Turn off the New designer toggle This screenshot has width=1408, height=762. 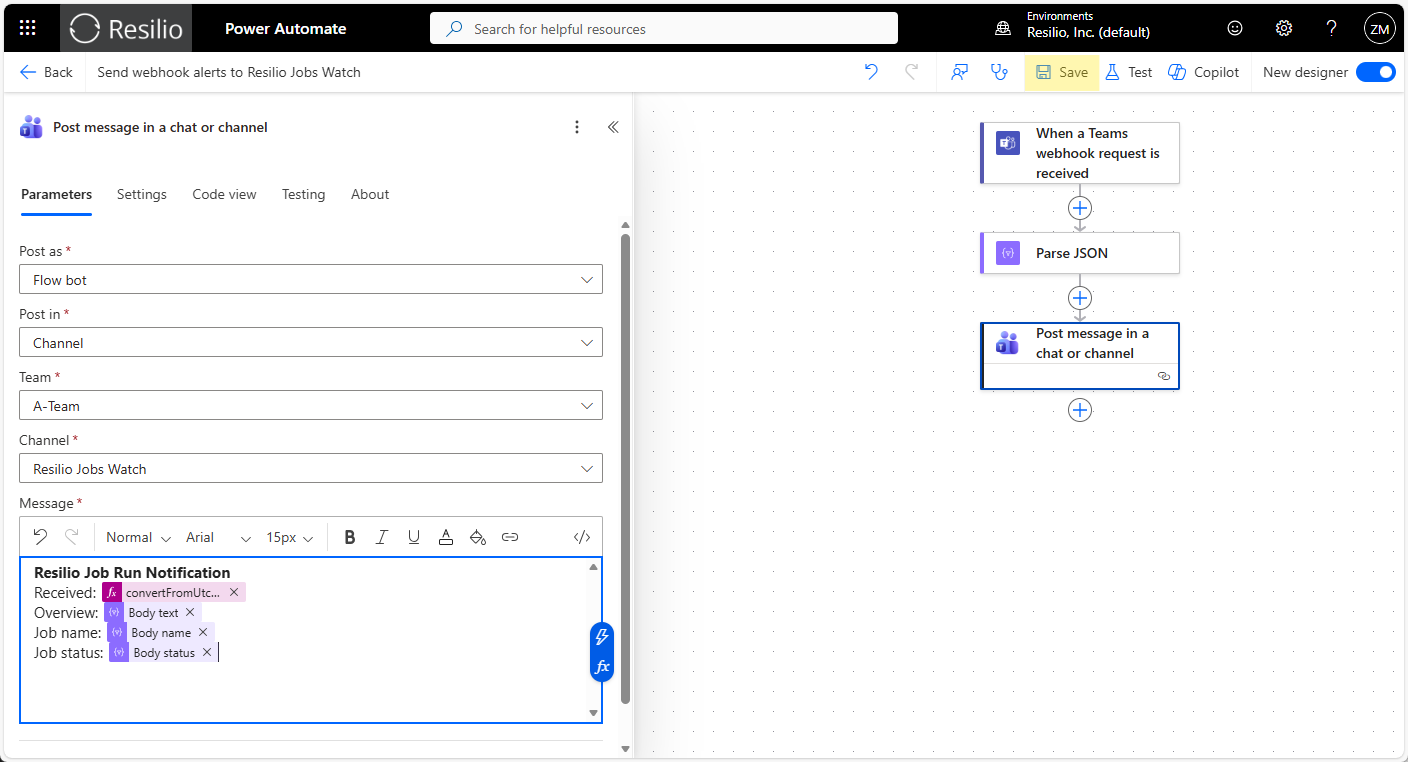pyautogui.click(x=1375, y=72)
